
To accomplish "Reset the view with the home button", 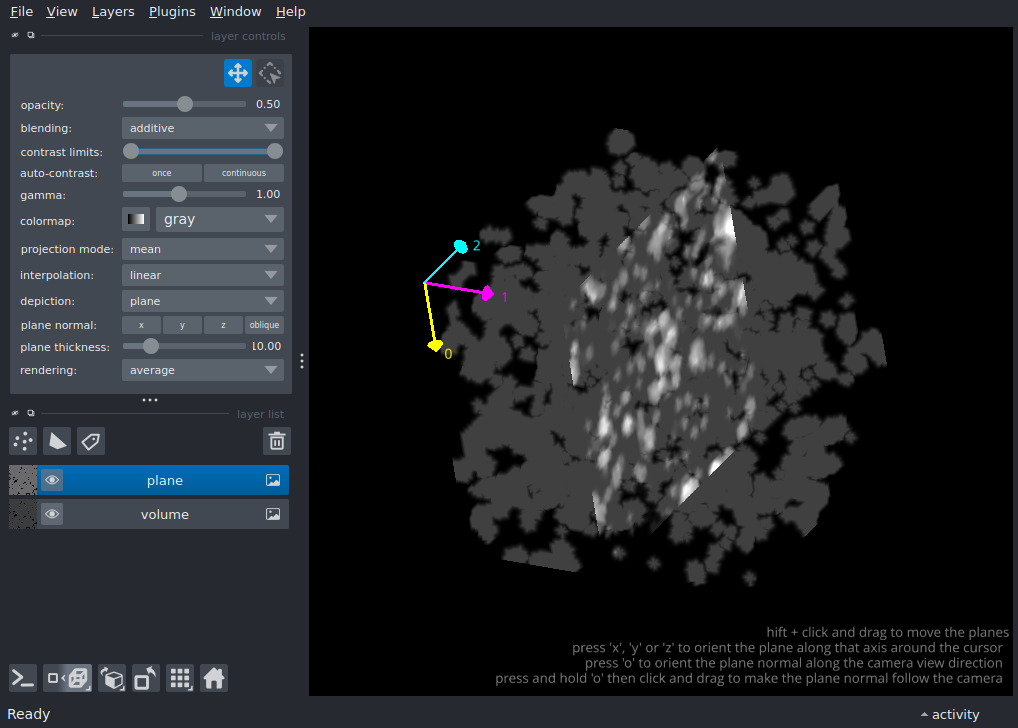I will pos(214,678).
